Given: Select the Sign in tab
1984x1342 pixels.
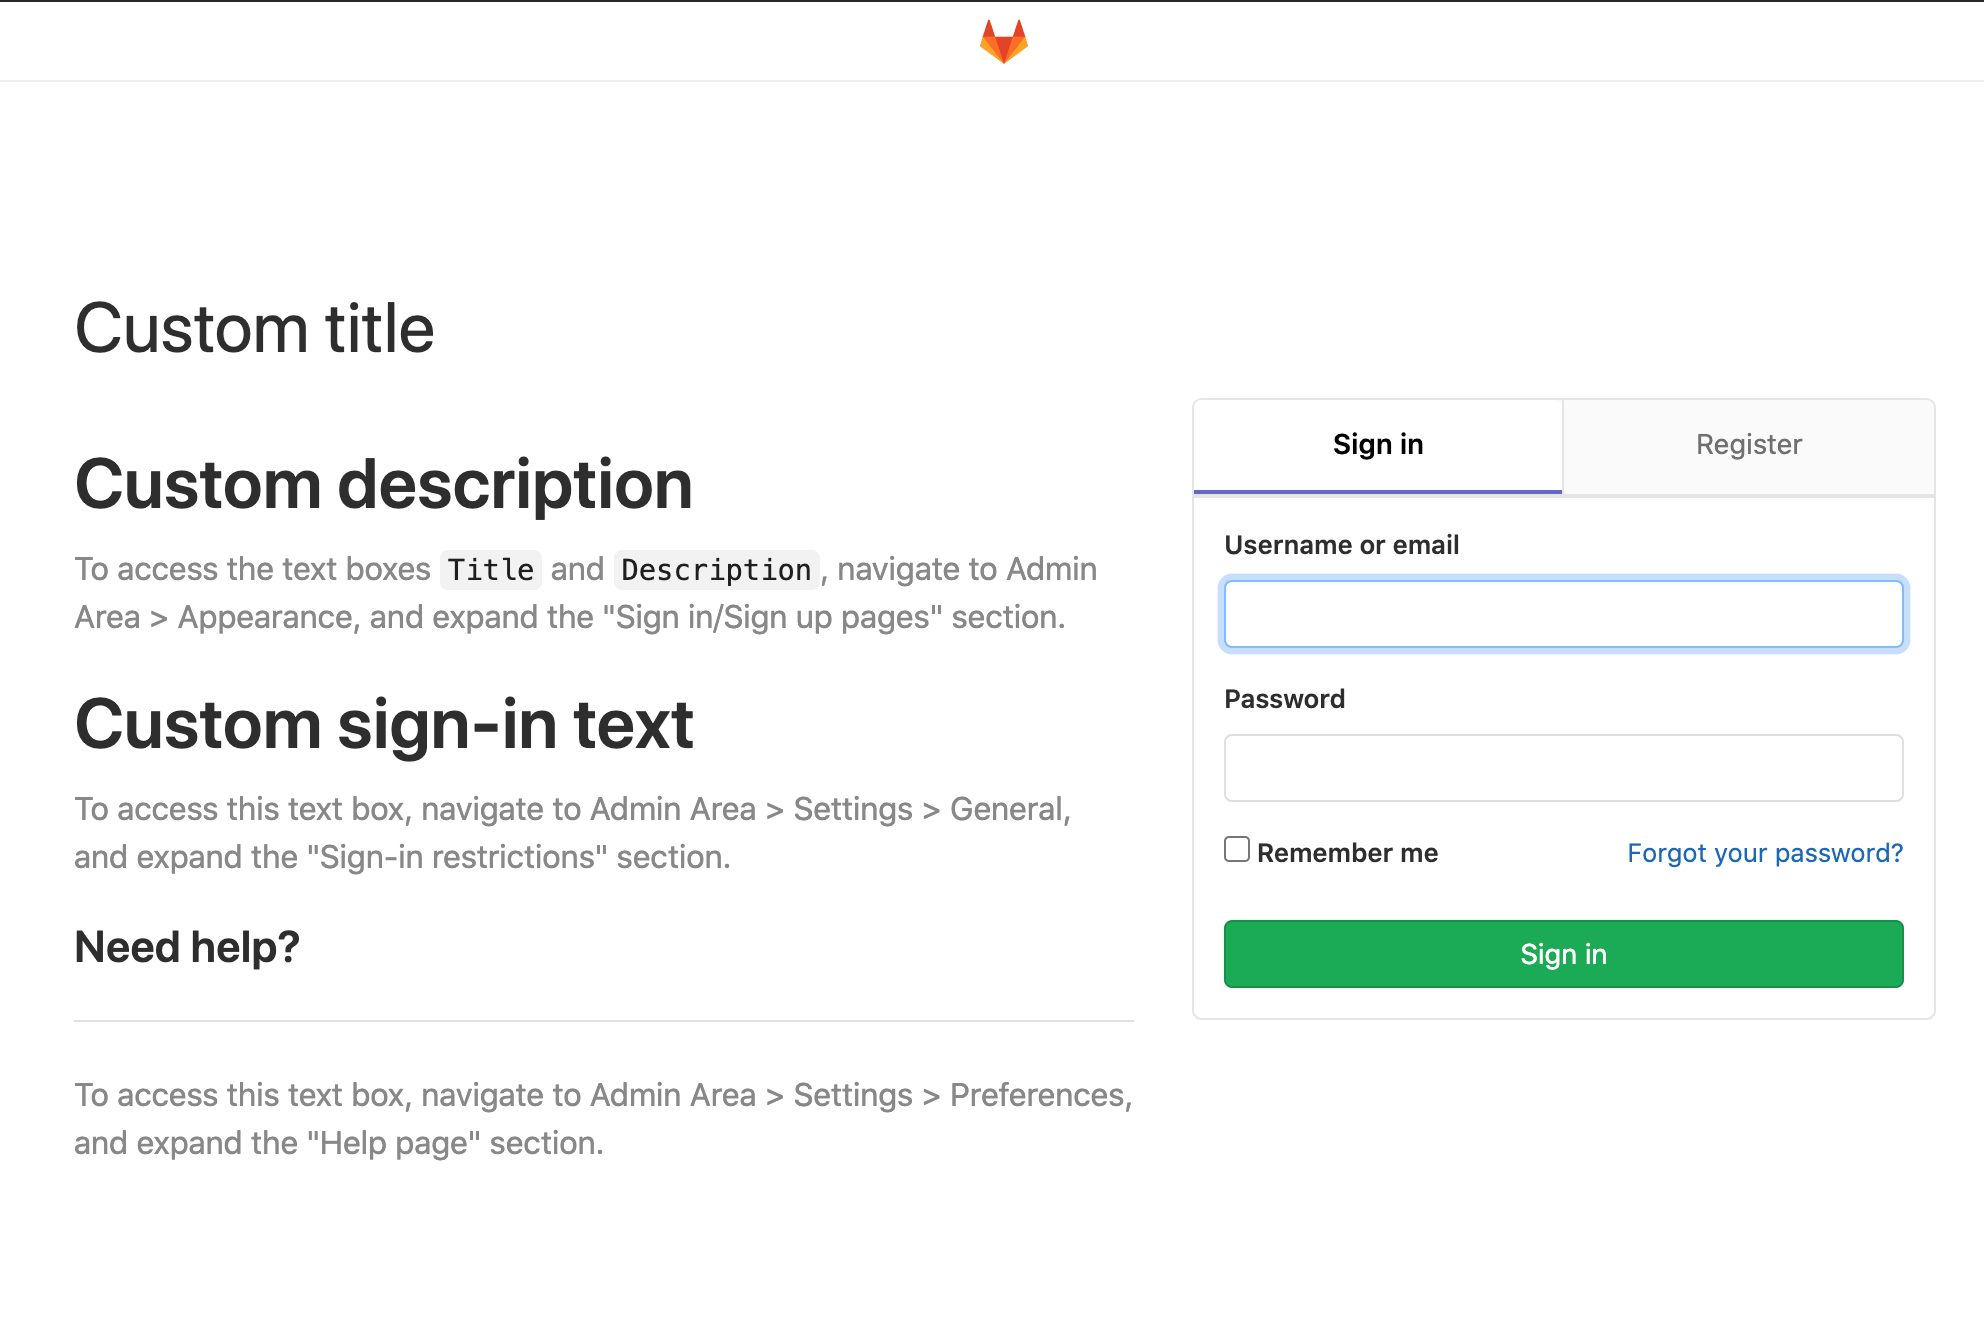Looking at the screenshot, I should pos(1377,444).
